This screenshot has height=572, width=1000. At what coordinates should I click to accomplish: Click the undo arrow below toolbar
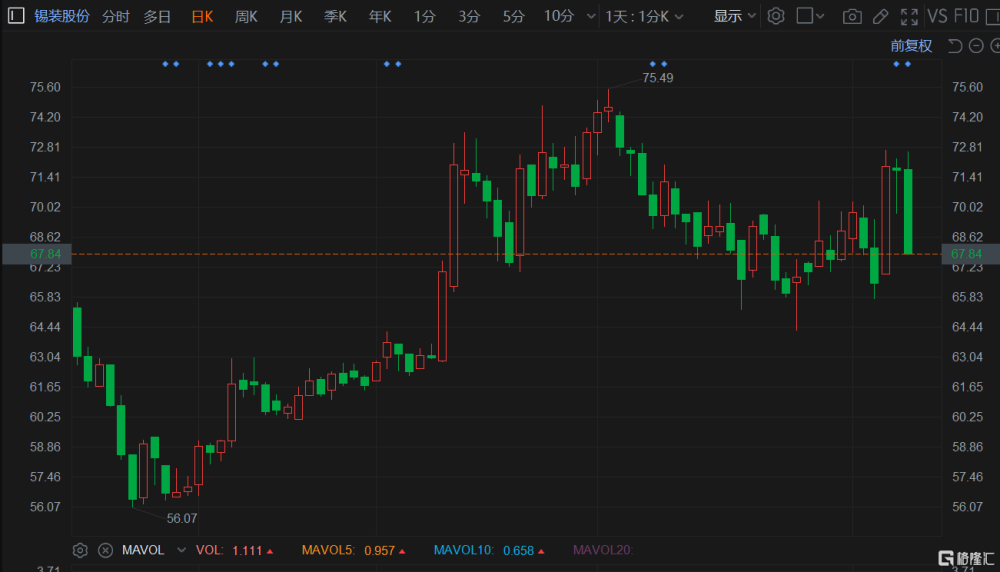coord(955,46)
